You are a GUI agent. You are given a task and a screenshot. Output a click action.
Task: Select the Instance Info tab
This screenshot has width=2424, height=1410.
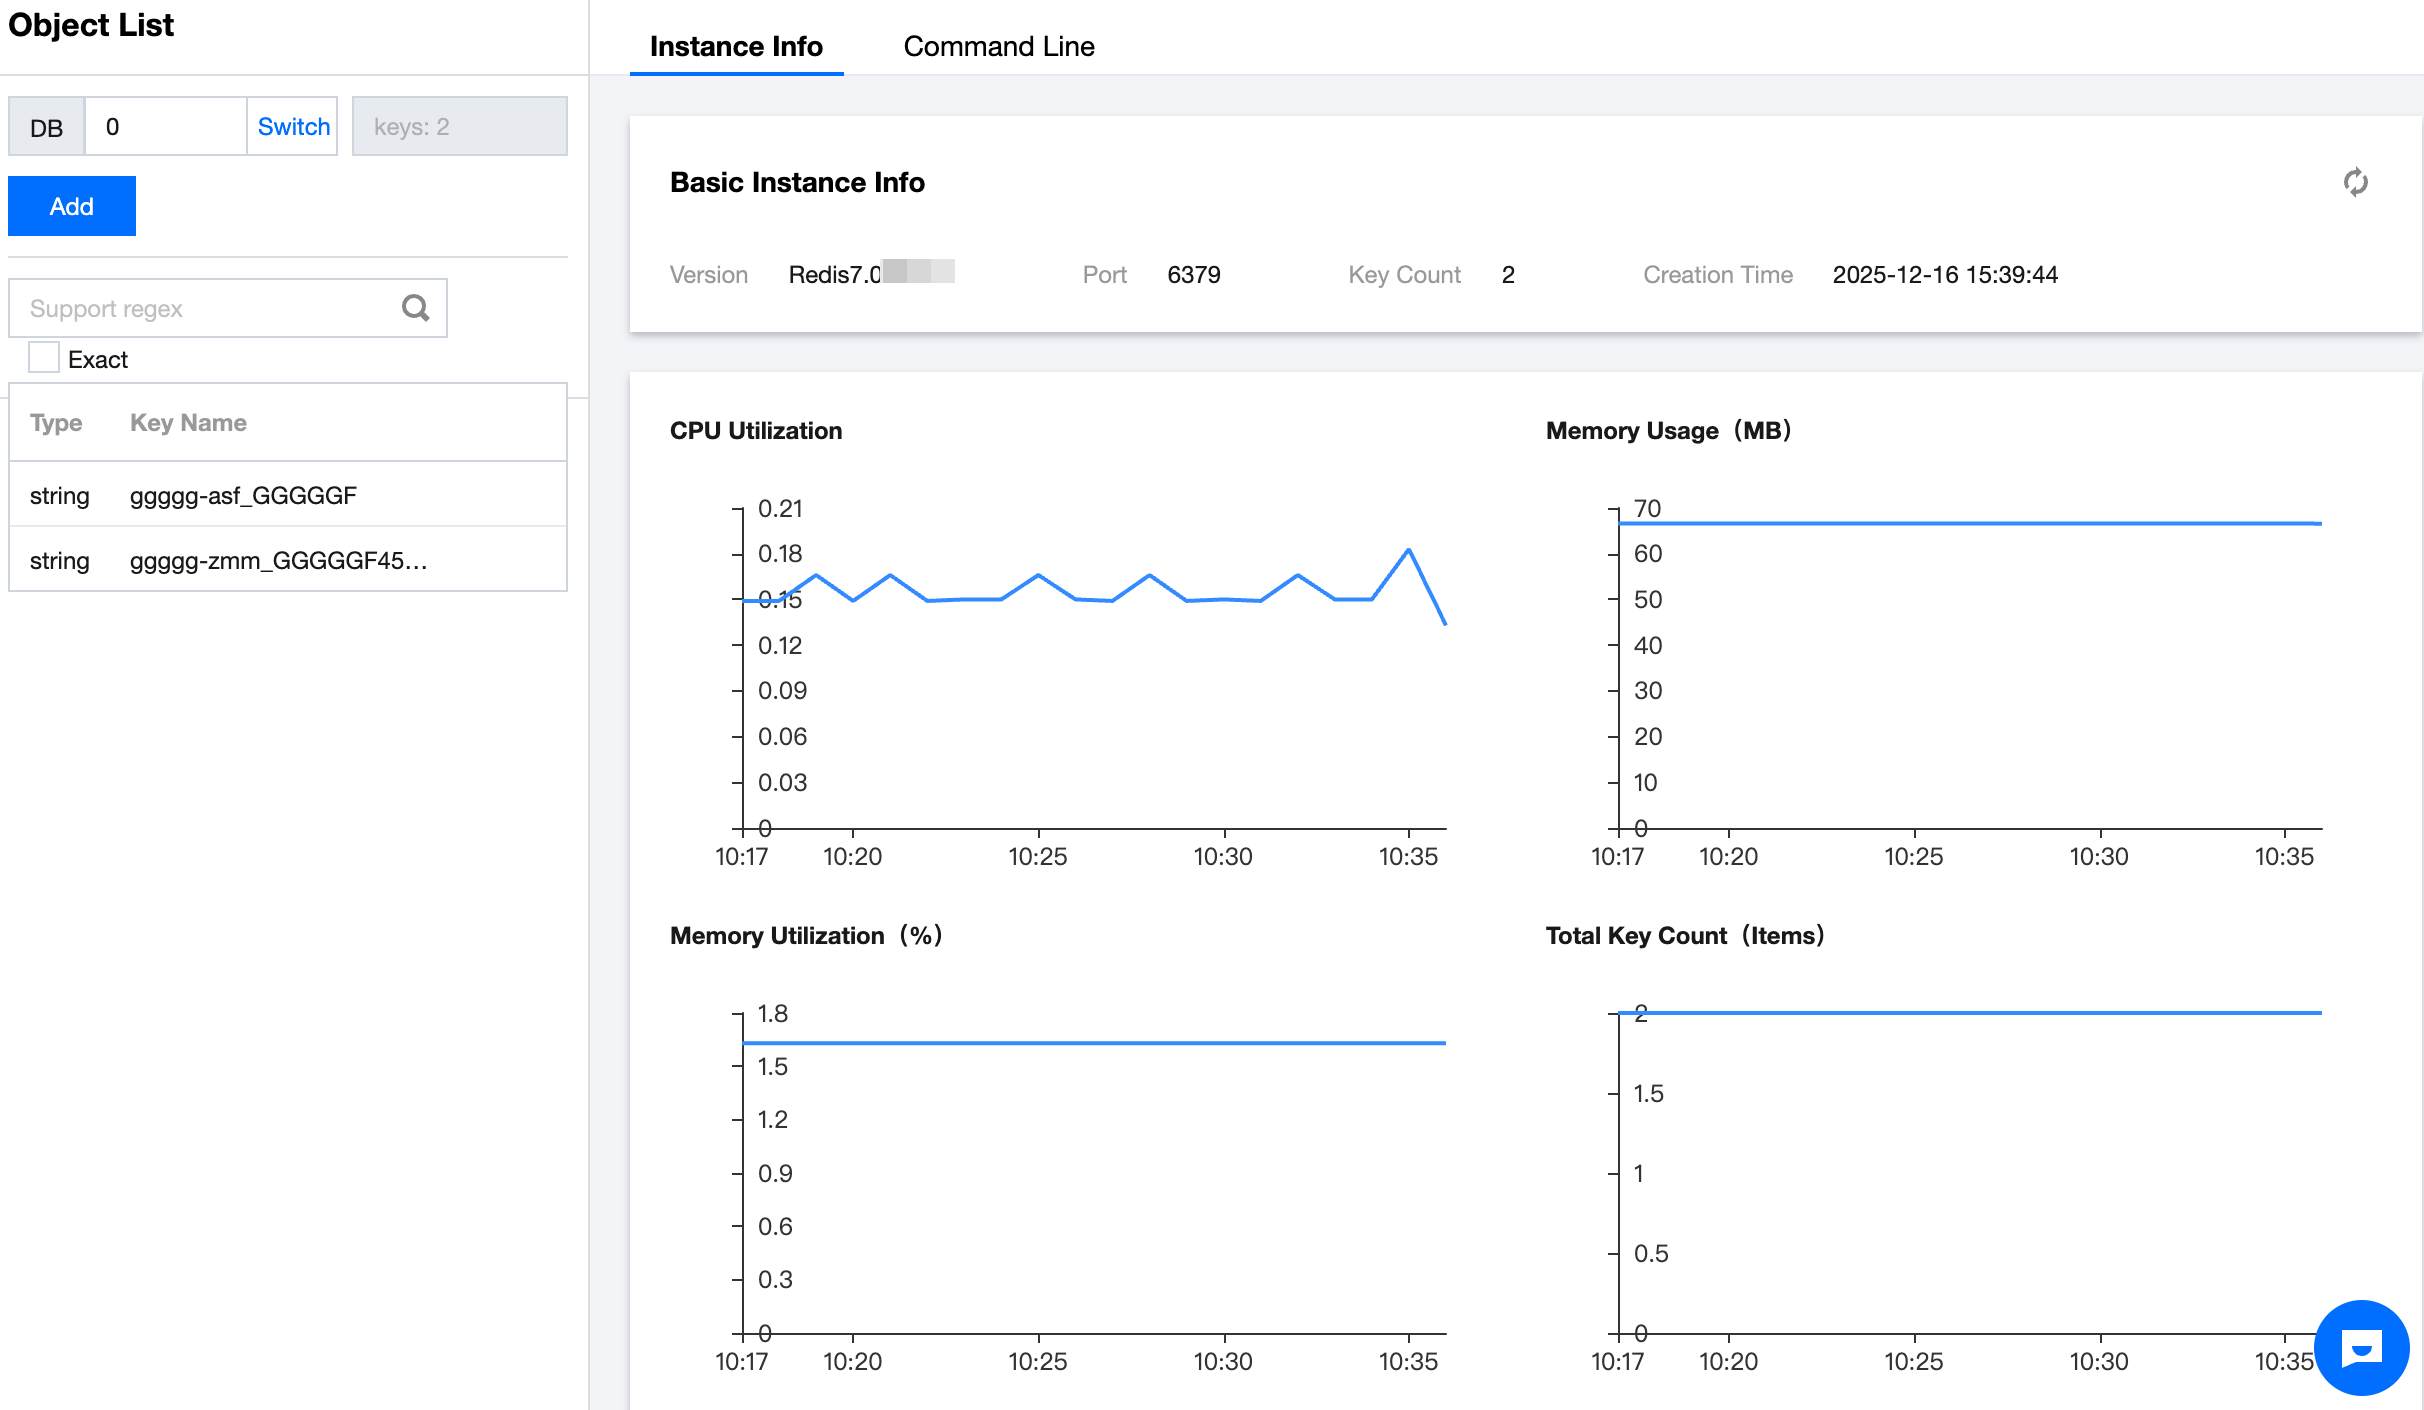735,46
